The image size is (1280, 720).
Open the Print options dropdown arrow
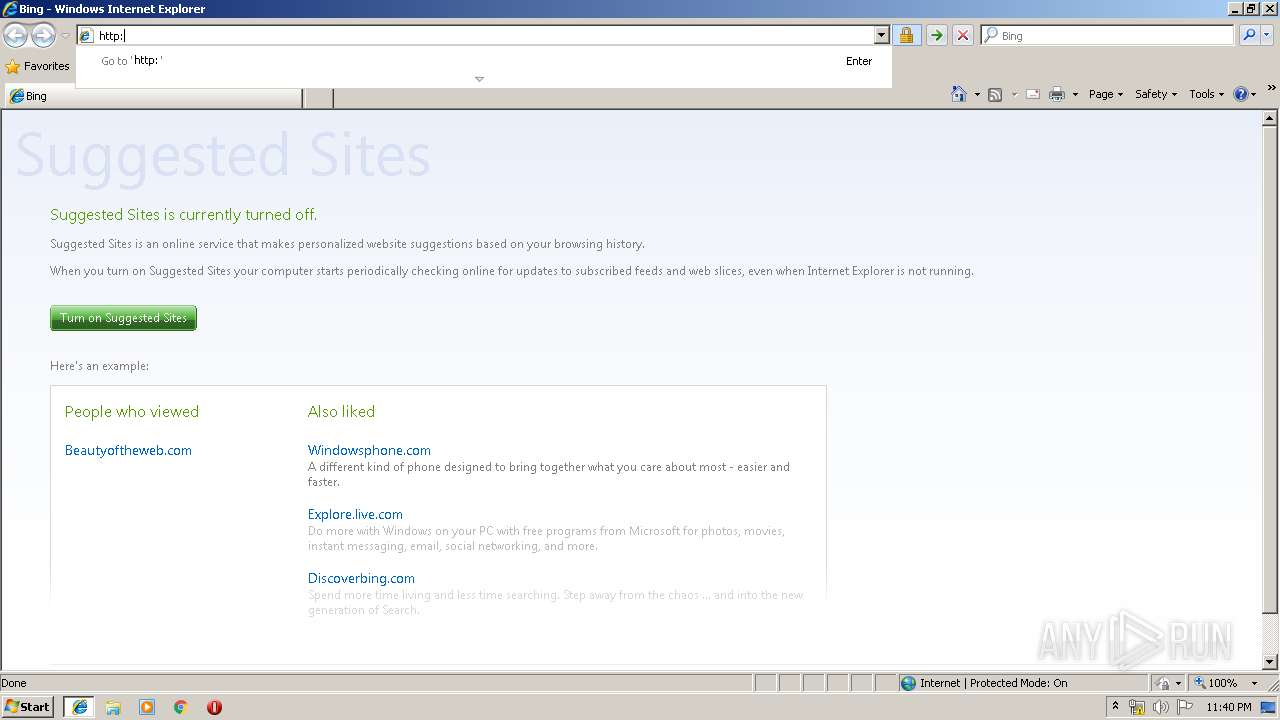click(x=1075, y=95)
